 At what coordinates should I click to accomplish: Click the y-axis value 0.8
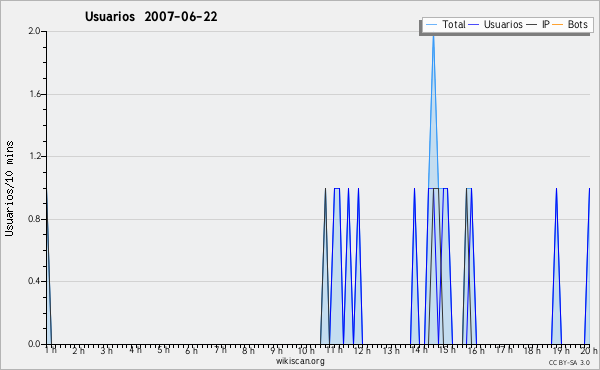click(34, 219)
